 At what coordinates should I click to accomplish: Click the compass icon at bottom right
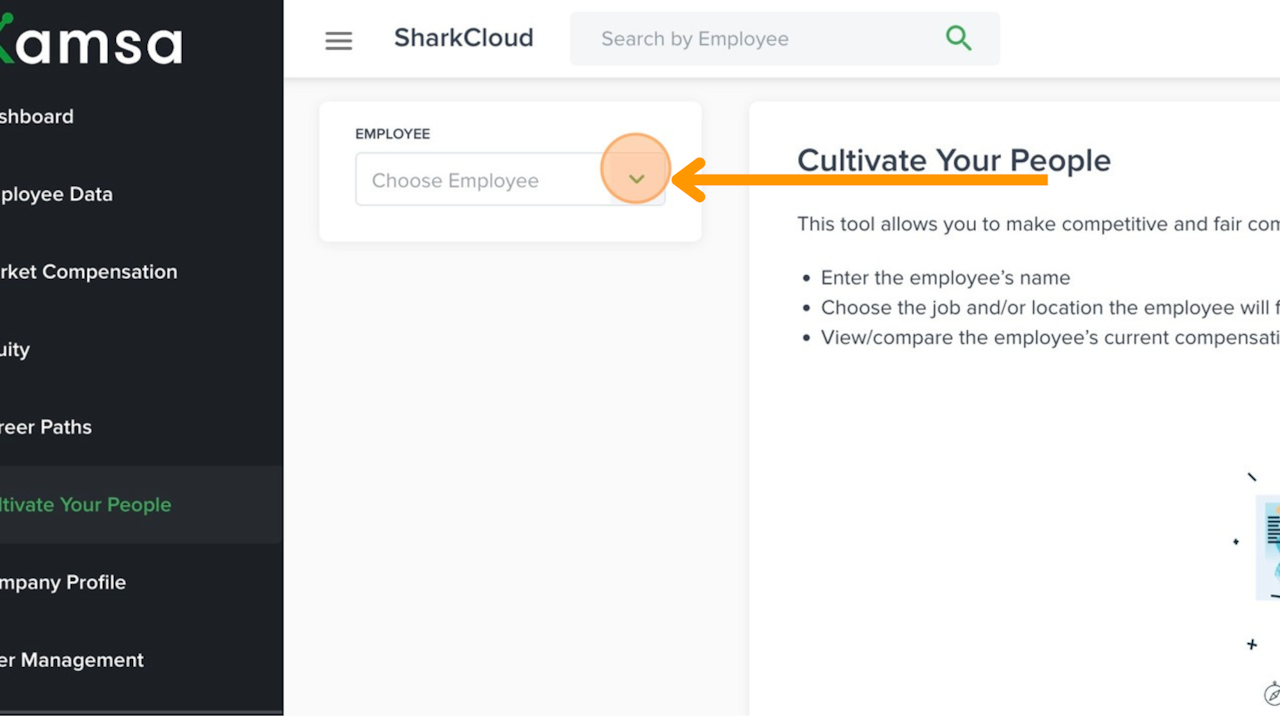[x=1272, y=692]
